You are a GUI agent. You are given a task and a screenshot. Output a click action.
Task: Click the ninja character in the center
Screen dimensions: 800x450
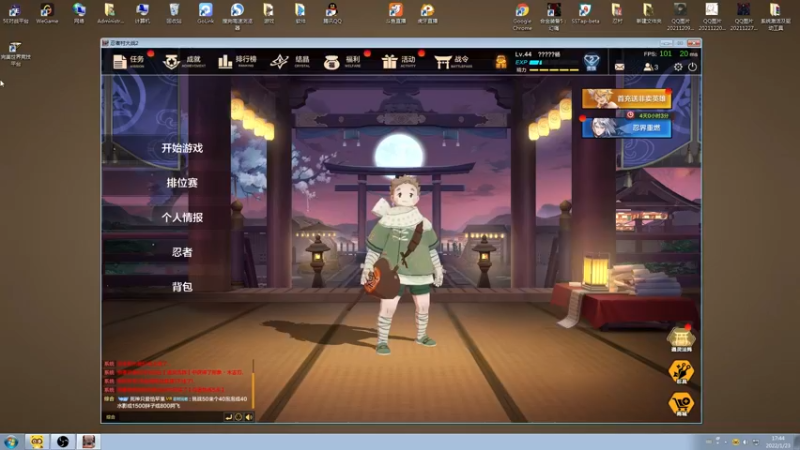coord(402,264)
